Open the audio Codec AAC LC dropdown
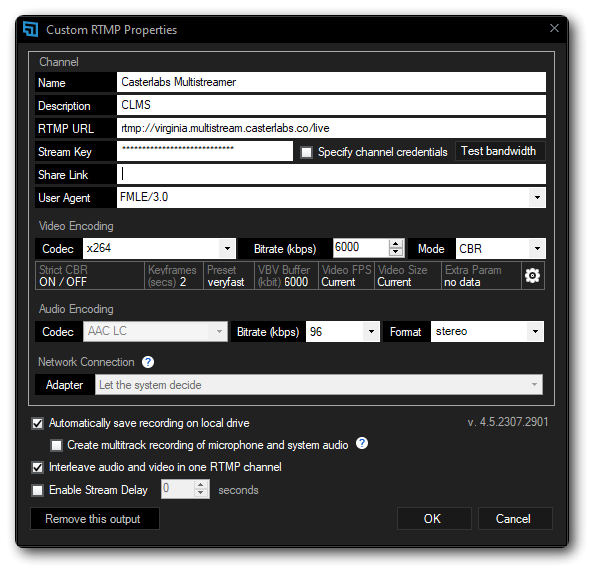589x568 pixels. pos(219,331)
